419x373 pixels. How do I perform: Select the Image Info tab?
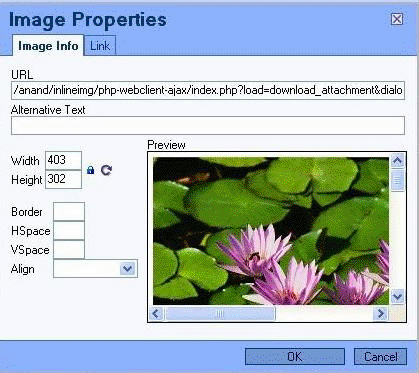pos(48,46)
